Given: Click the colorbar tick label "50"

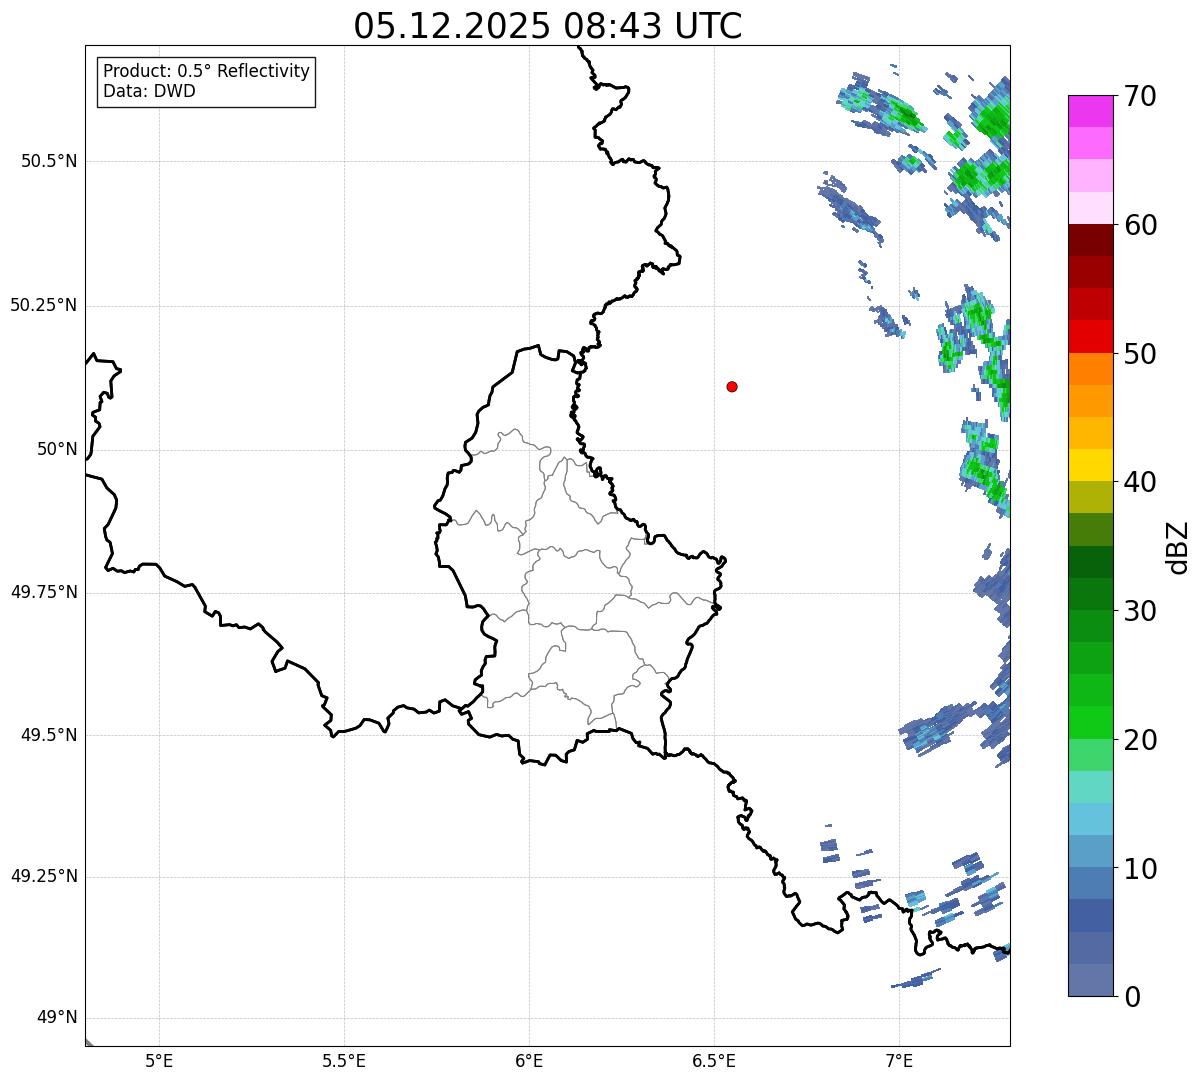Looking at the screenshot, I should [x=1140, y=354].
